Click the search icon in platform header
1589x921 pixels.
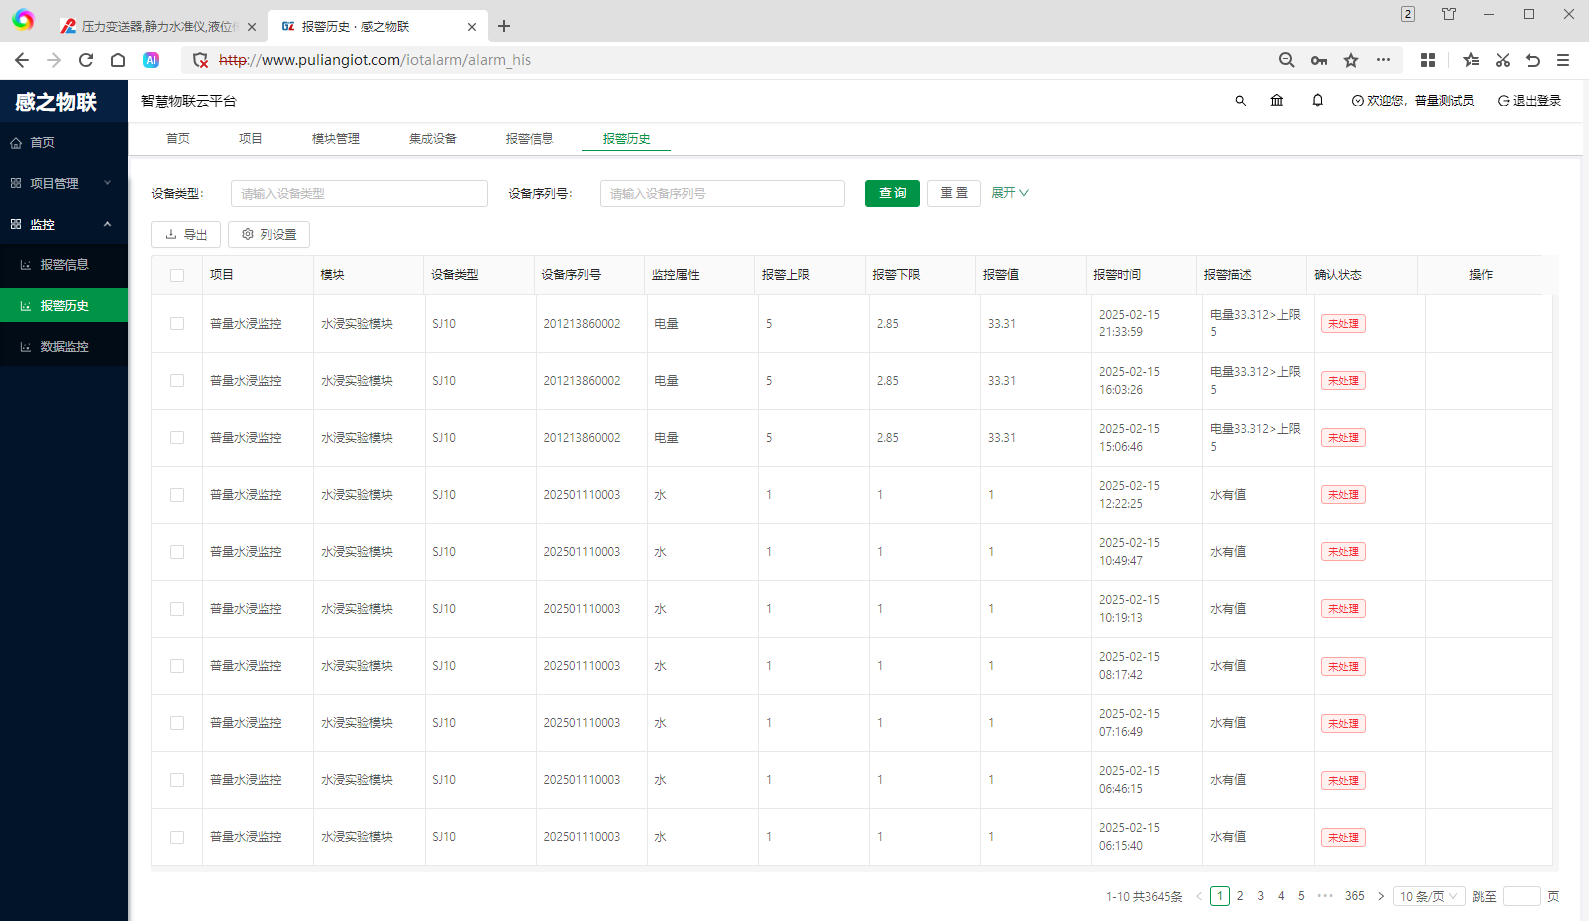coord(1240,101)
